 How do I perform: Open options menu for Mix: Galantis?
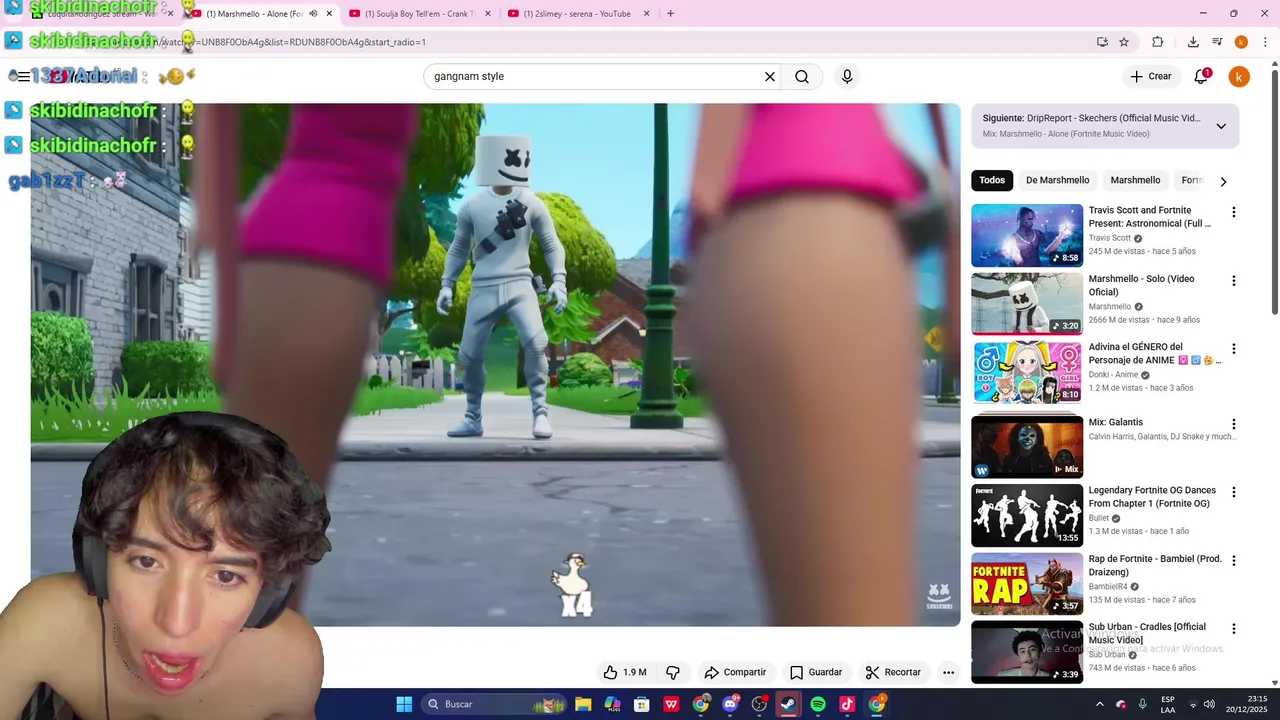(x=1233, y=424)
